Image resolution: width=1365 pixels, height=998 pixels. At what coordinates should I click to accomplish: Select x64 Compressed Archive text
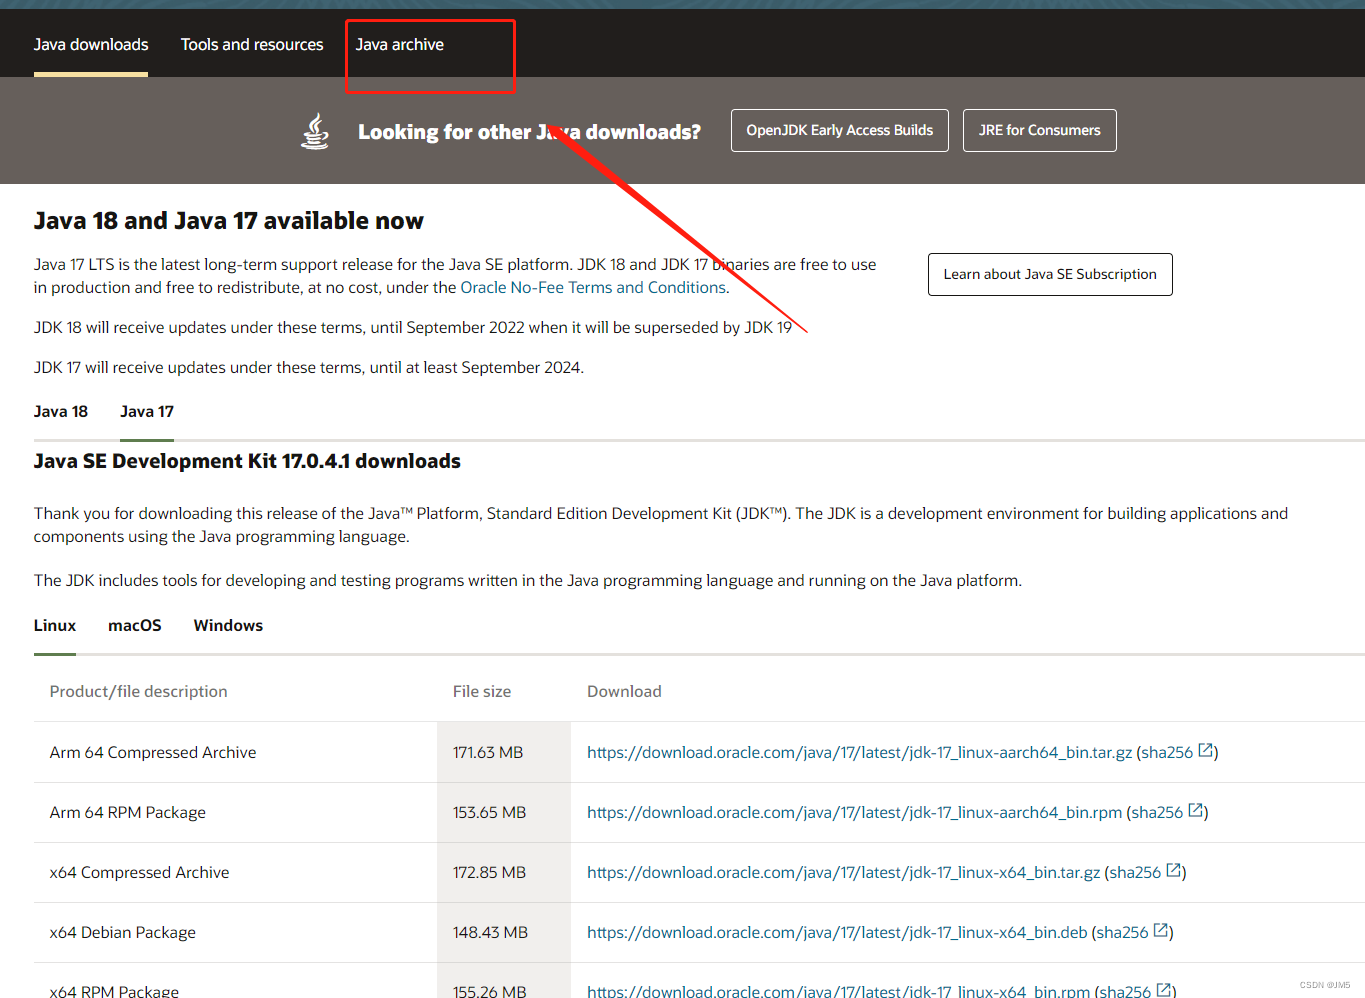[x=140, y=873]
